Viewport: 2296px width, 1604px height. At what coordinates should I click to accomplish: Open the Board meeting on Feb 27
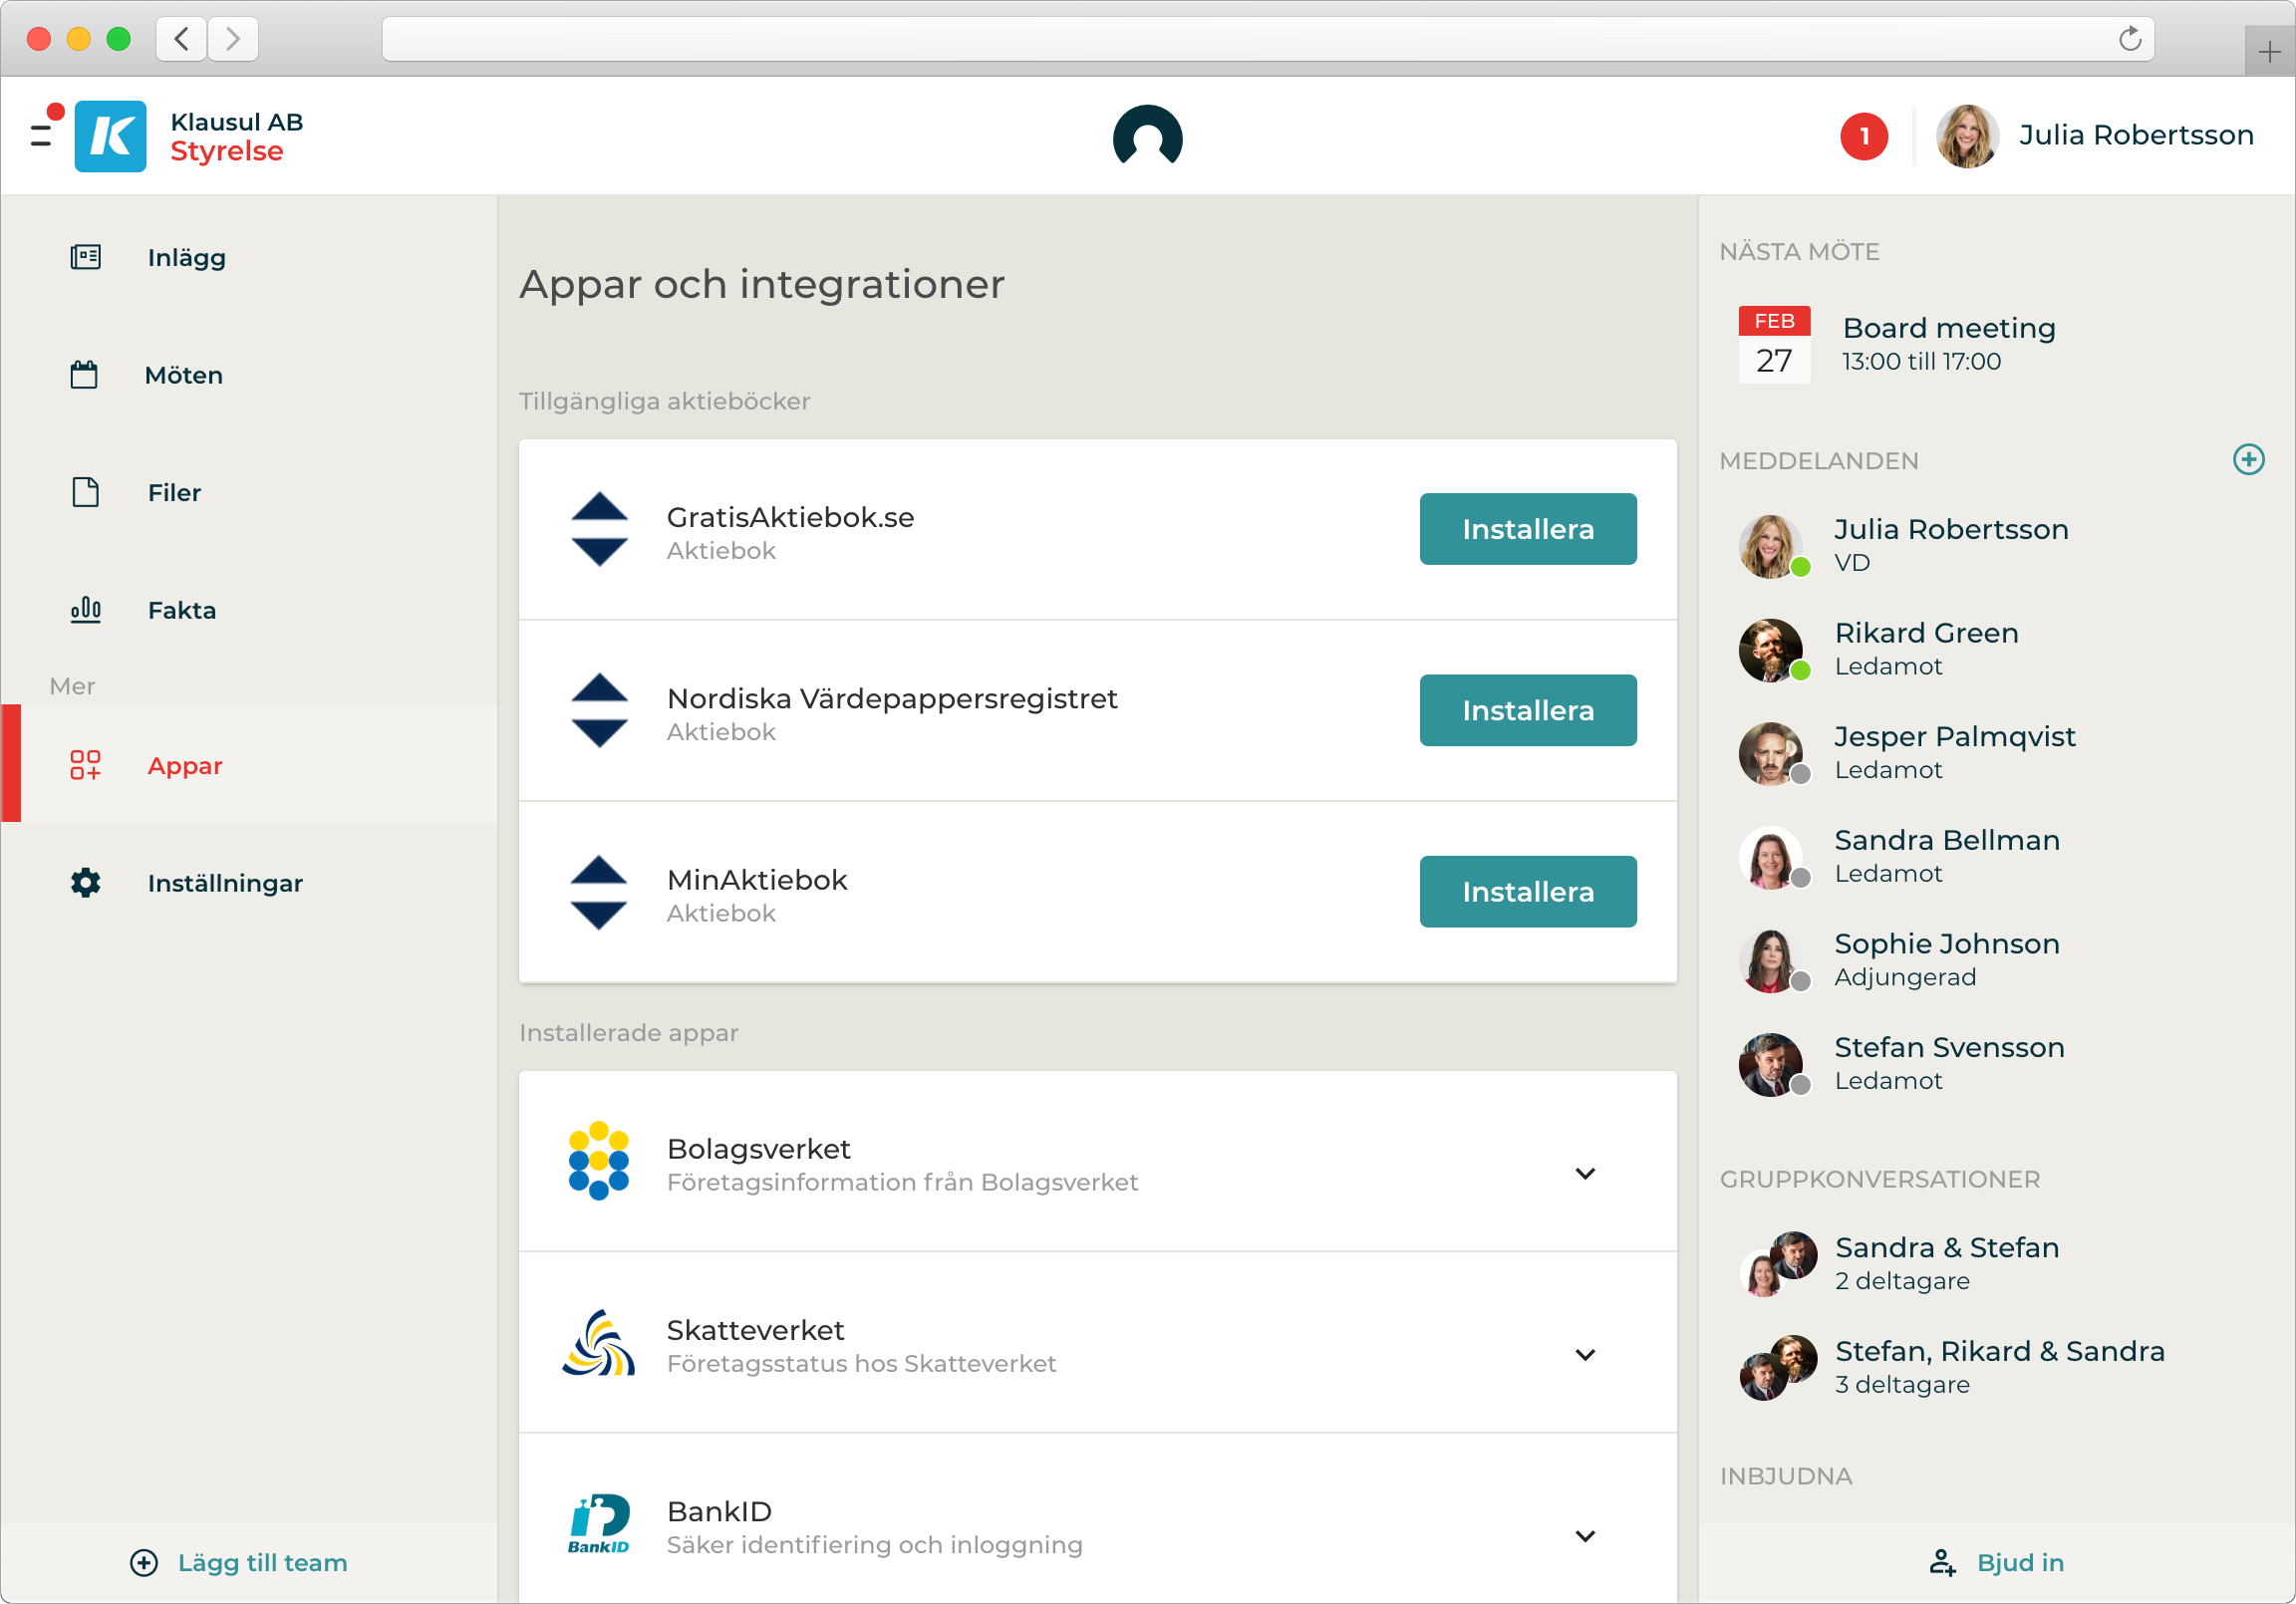[x=1947, y=343]
